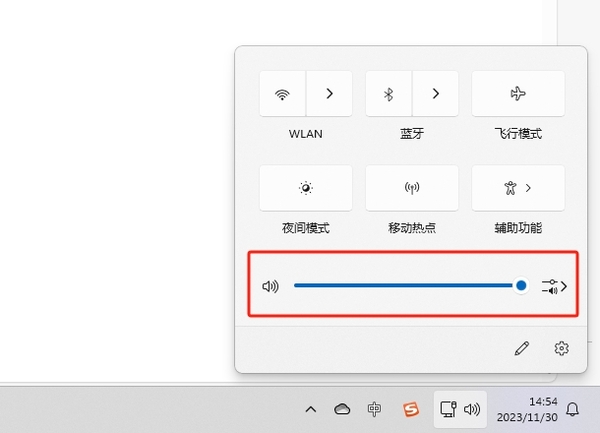Open notifications via bell icon

click(573, 409)
